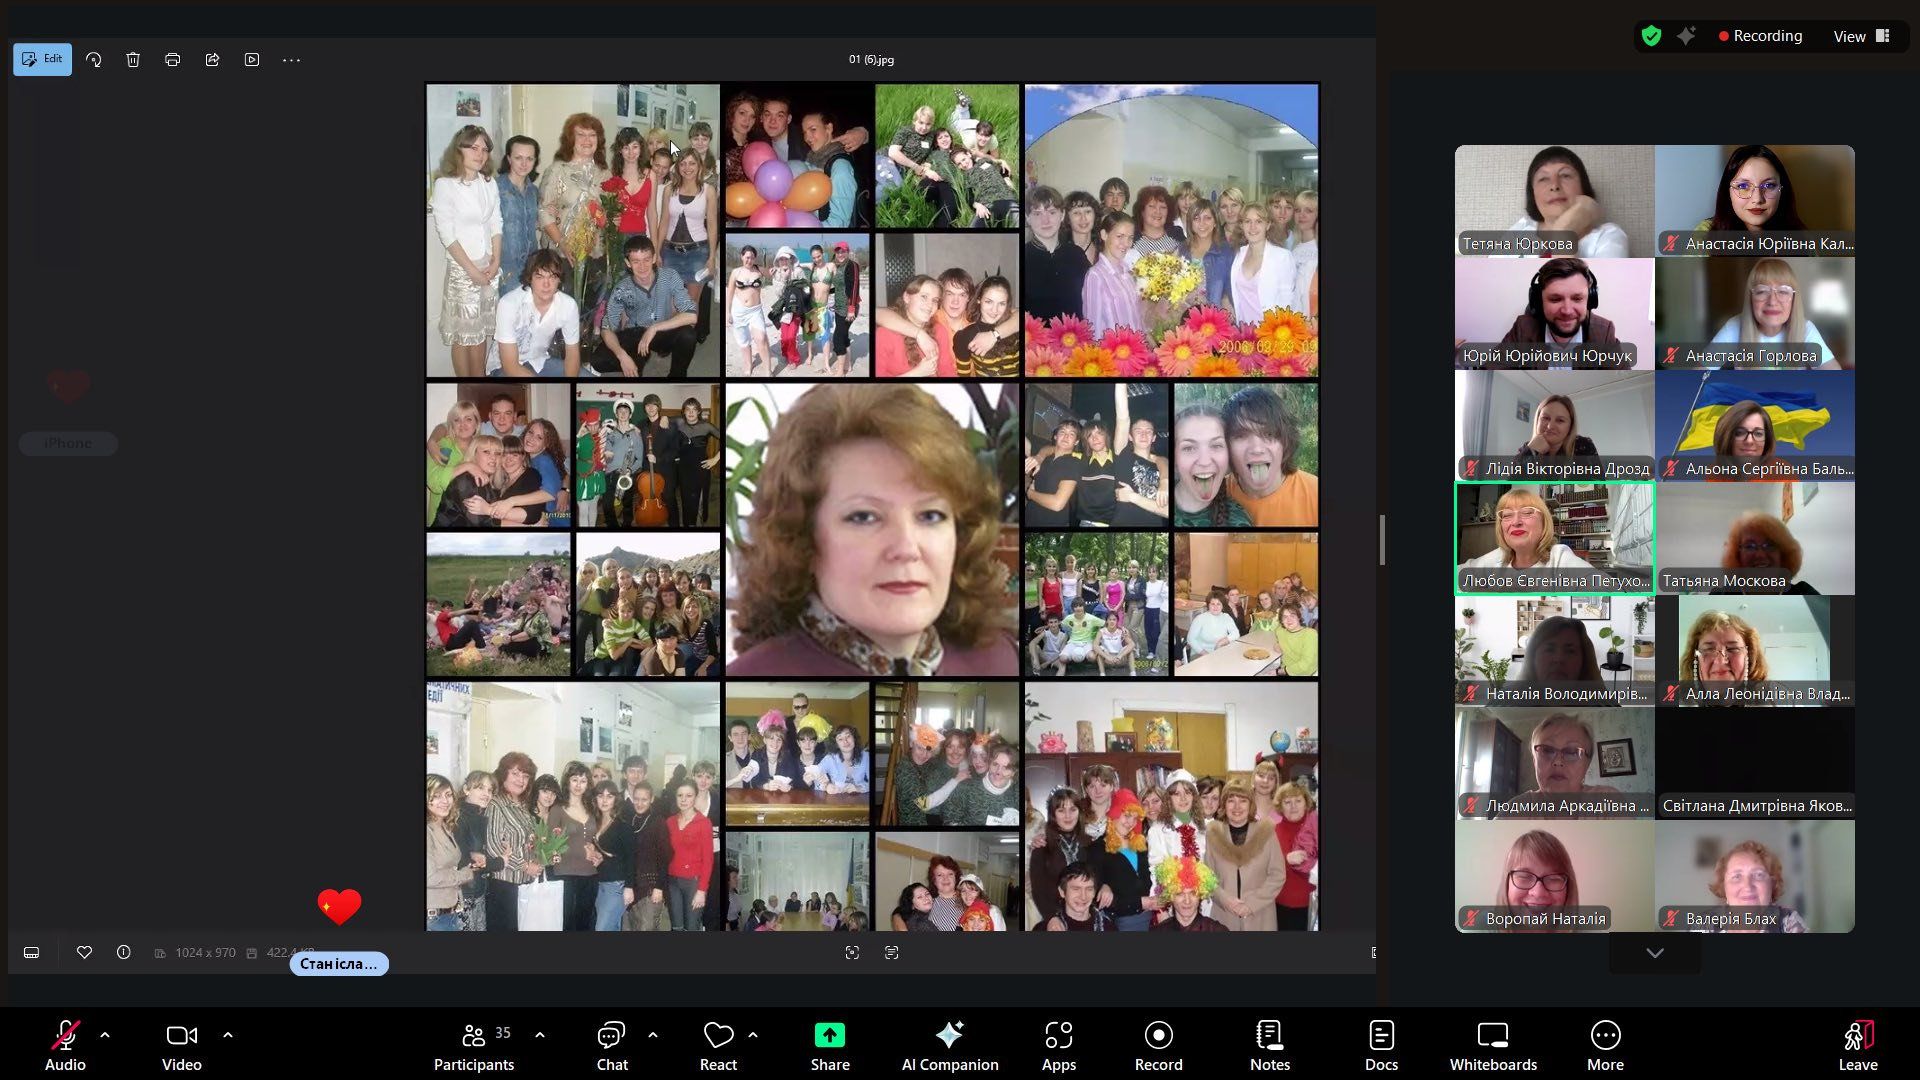Open the More options menu
The height and width of the screenshot is (1080, 1920).
pos(1605,1045)
